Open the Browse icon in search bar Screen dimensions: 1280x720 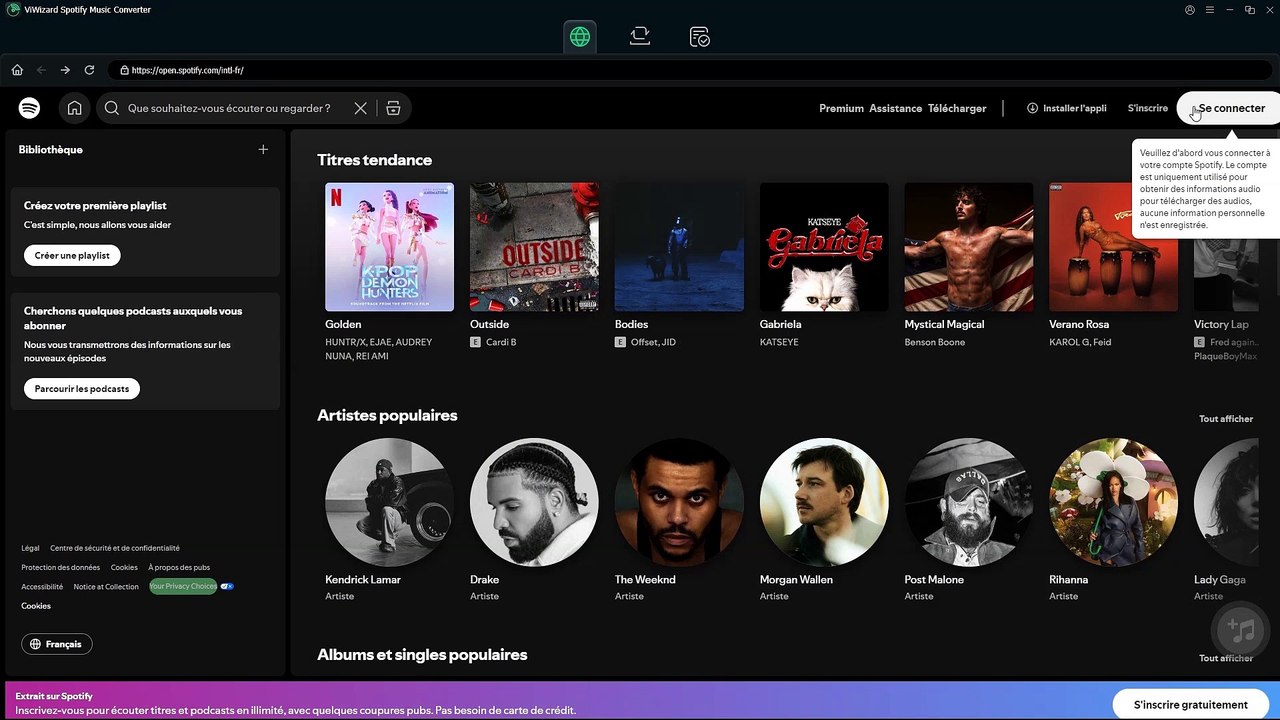coord(393,108)
